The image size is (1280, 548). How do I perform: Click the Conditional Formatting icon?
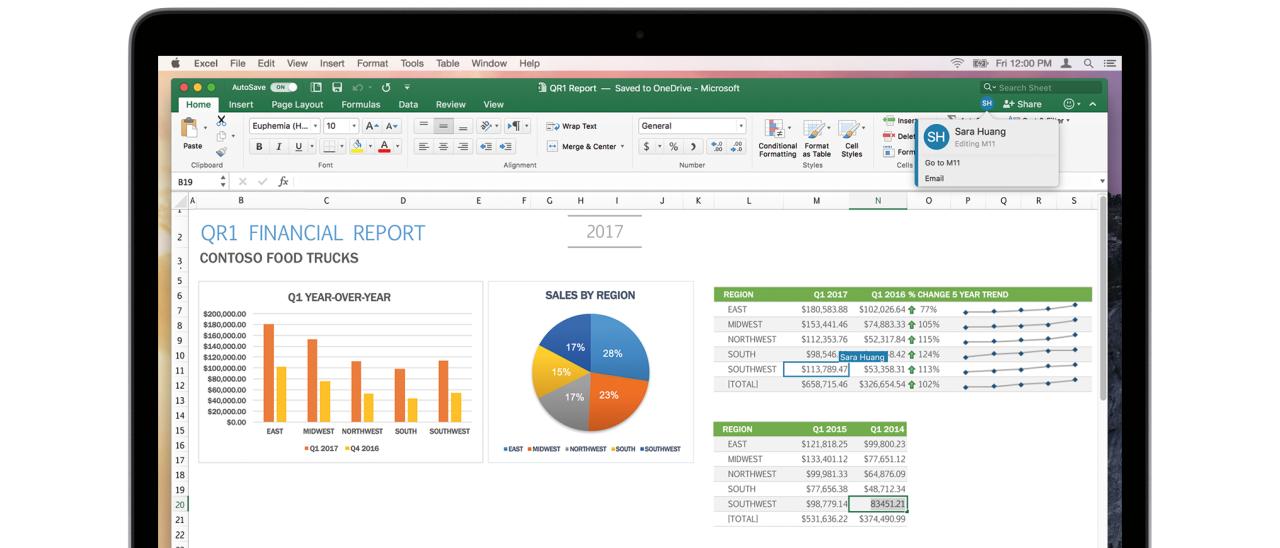pyautogui.click(x=775, y=129)
